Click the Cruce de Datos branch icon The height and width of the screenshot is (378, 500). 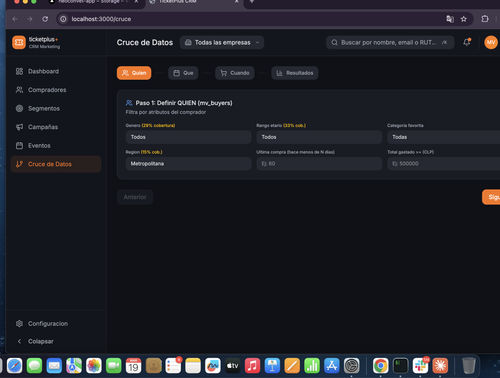pos(19,164)
